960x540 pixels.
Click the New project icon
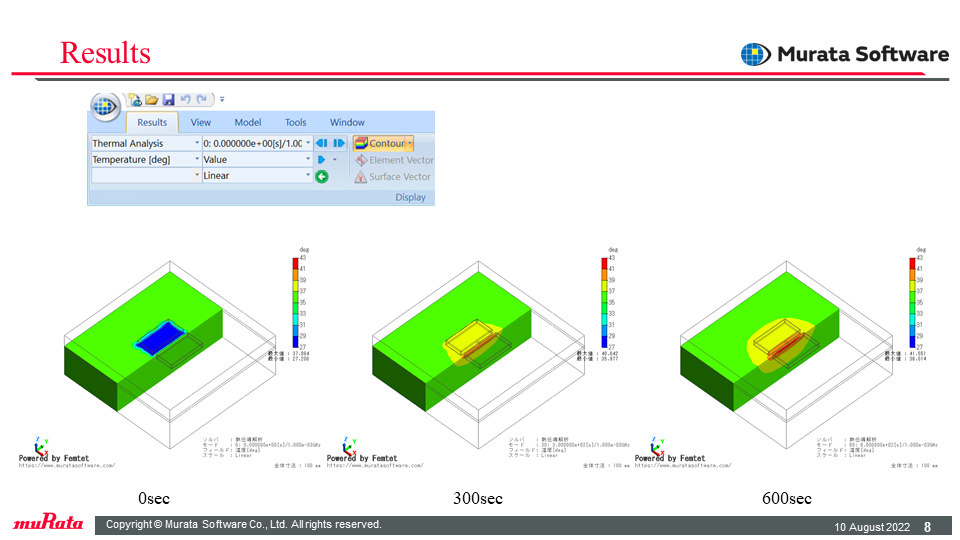click(x=135, y=99)
